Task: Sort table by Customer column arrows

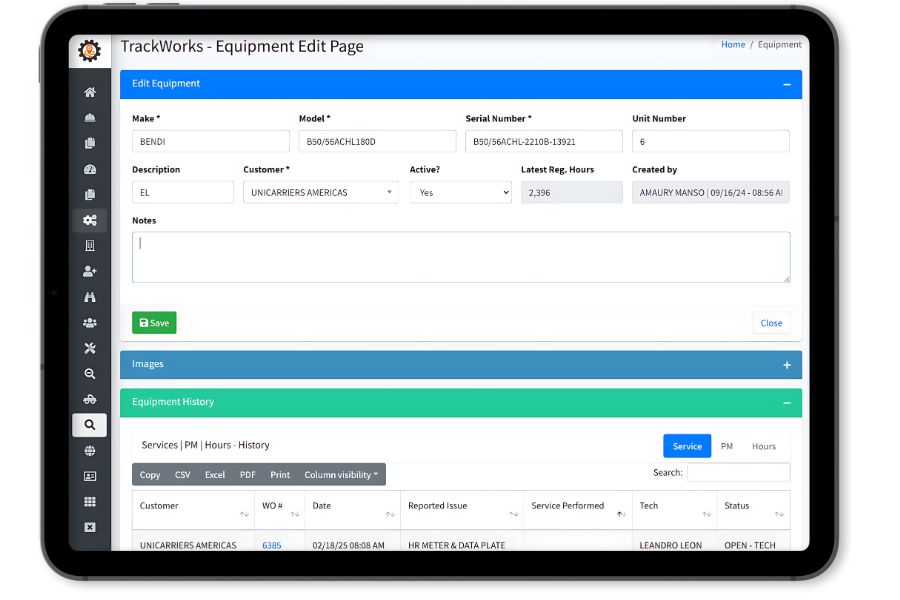Action: (245, 514)
